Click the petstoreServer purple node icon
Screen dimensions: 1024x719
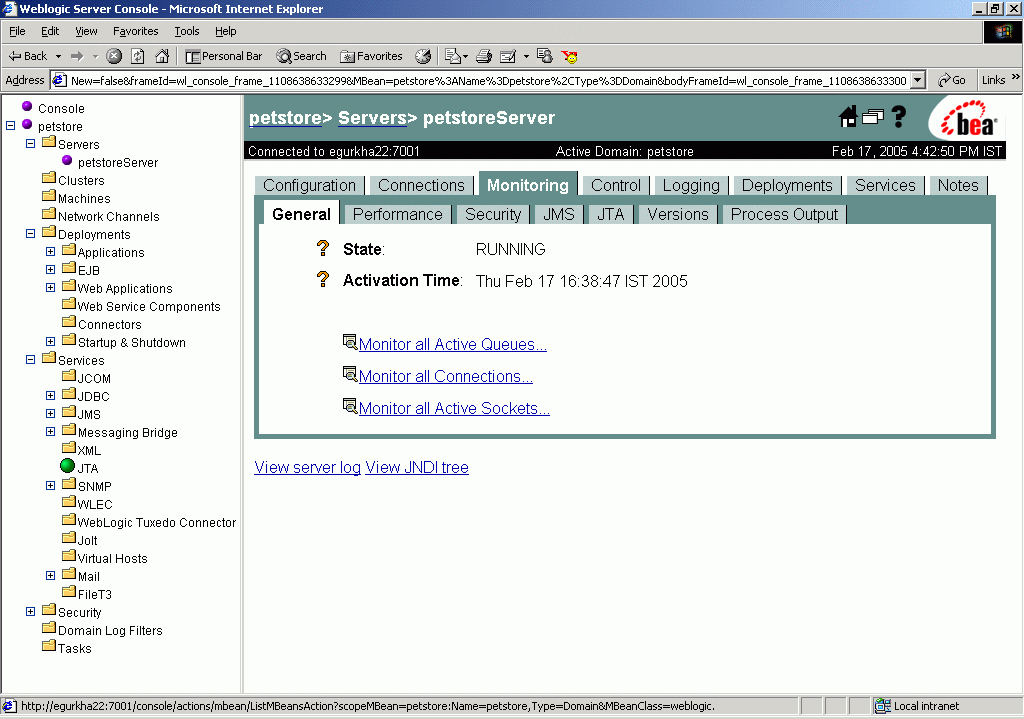pos(67,160)
